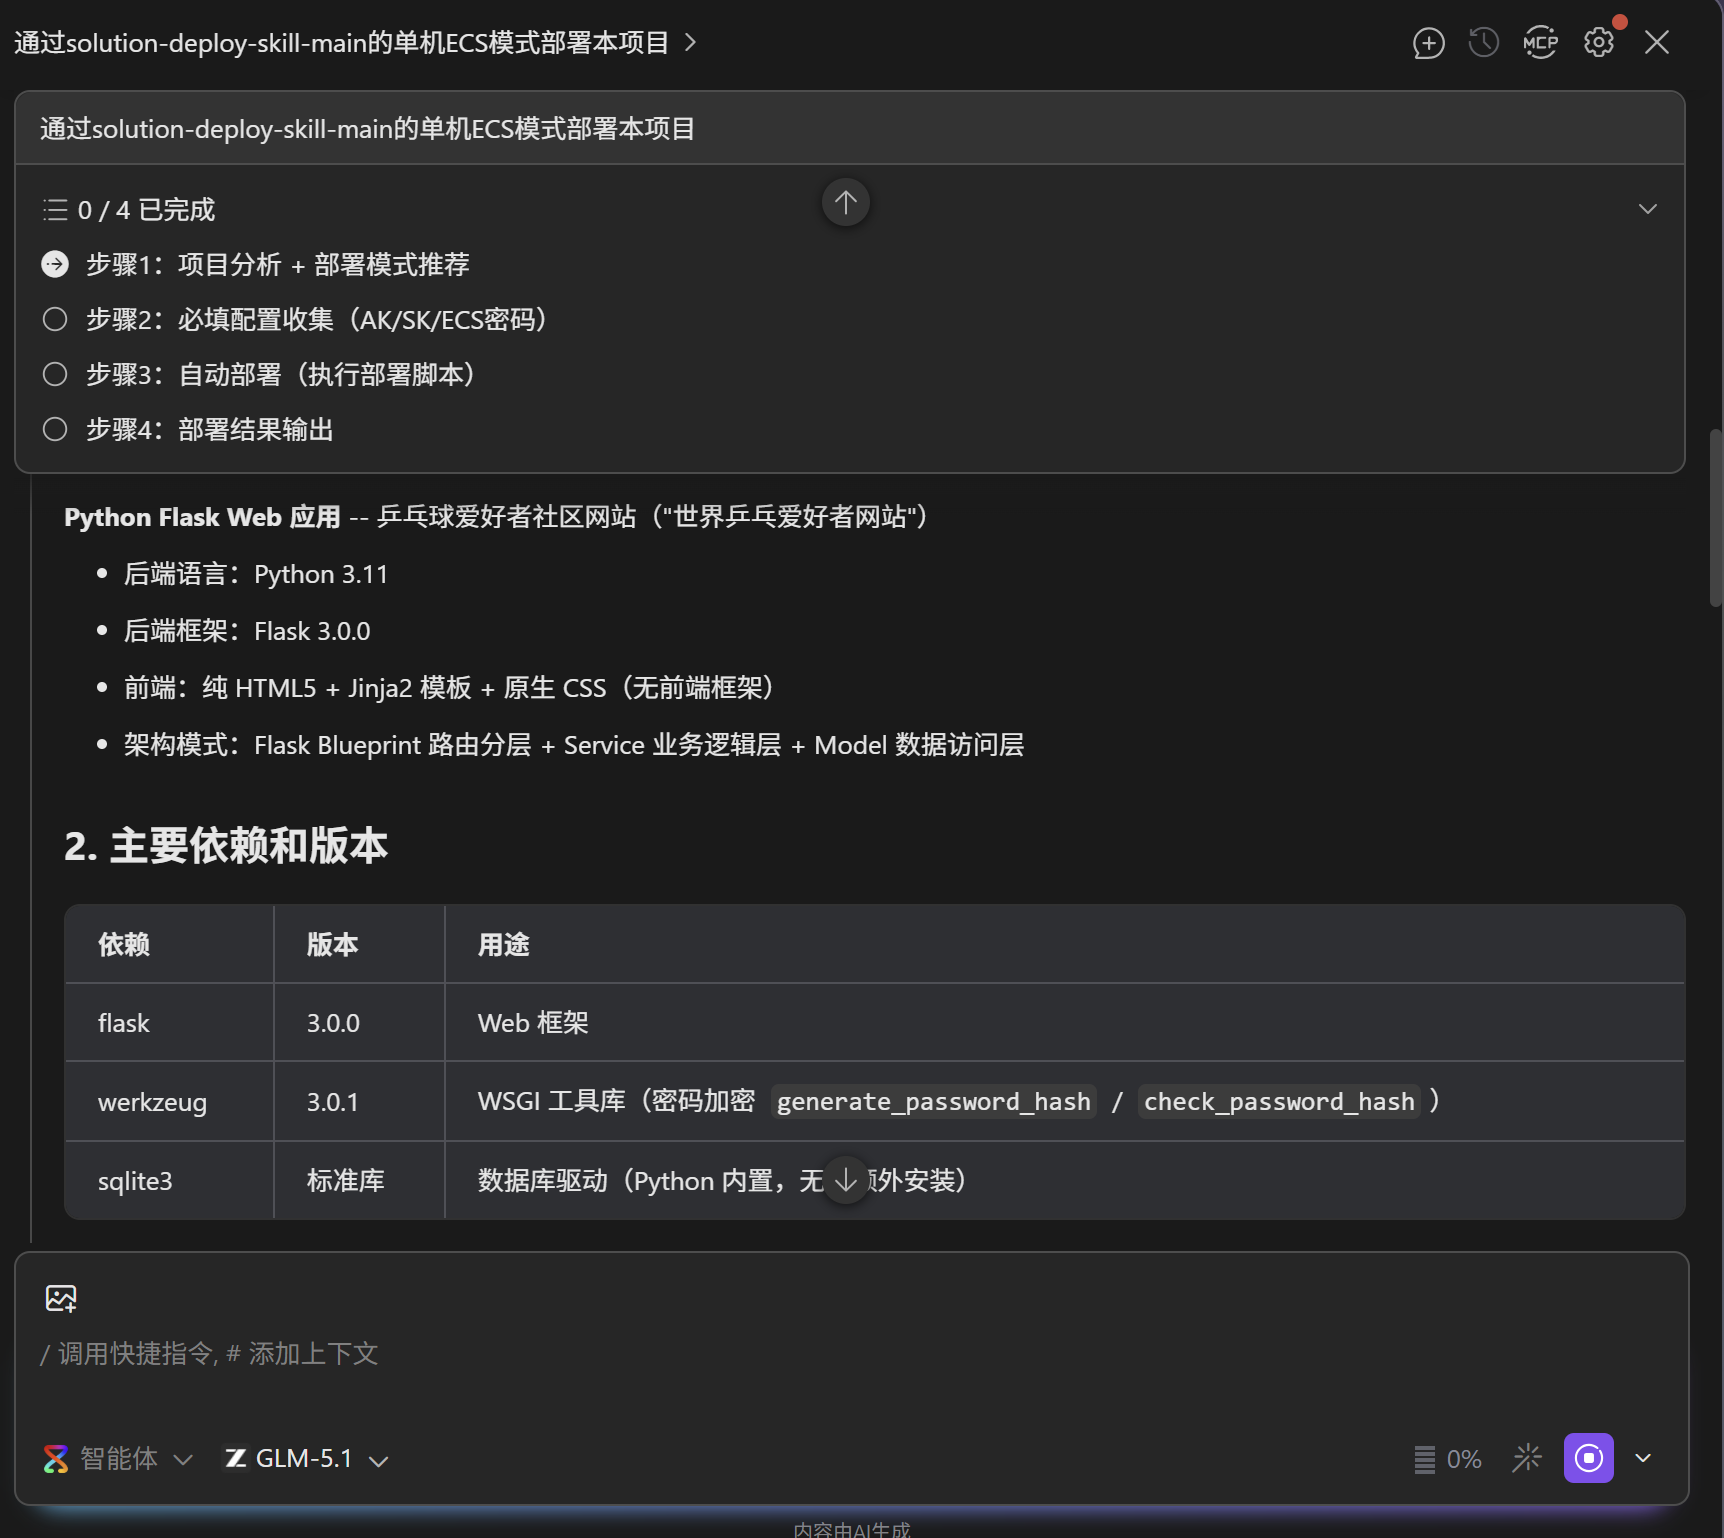
Task: Open settings gear with notification dot
Action: 1599,43
